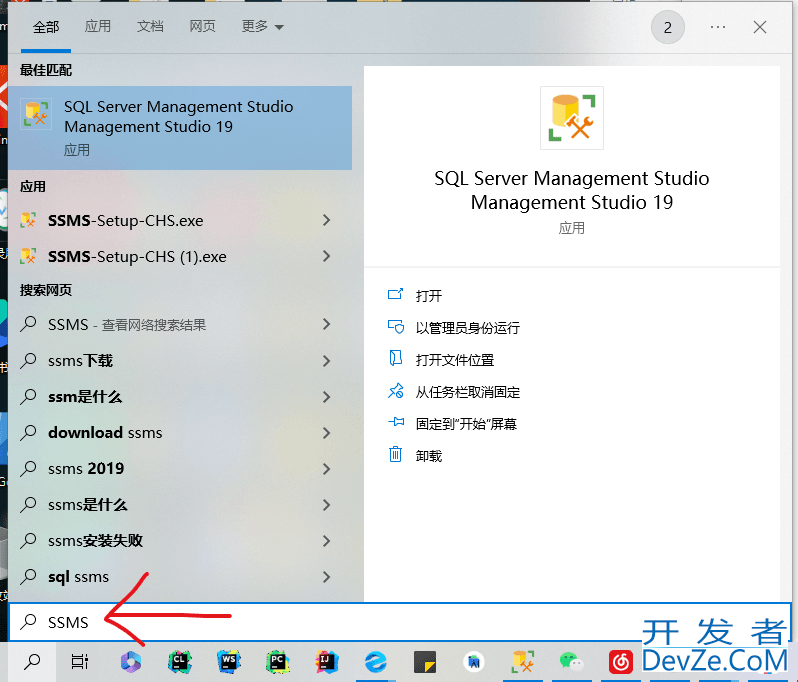Expand arrow for SSMS-Setup-CHS (1).exe
This screenshot has width=798, height=682.
pos(326,257)
